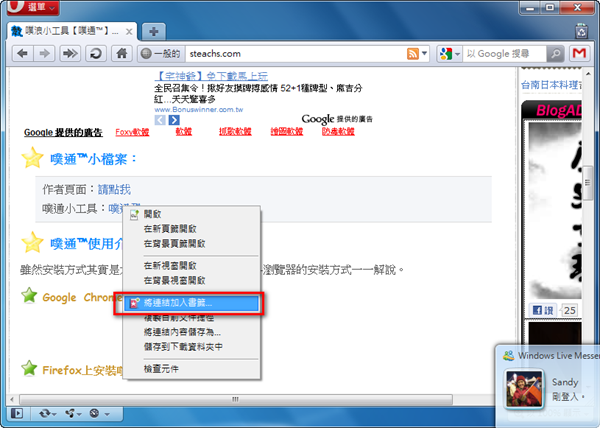Go back to previous page
This screenshot has height=428, width=600.
click(23, 54)
